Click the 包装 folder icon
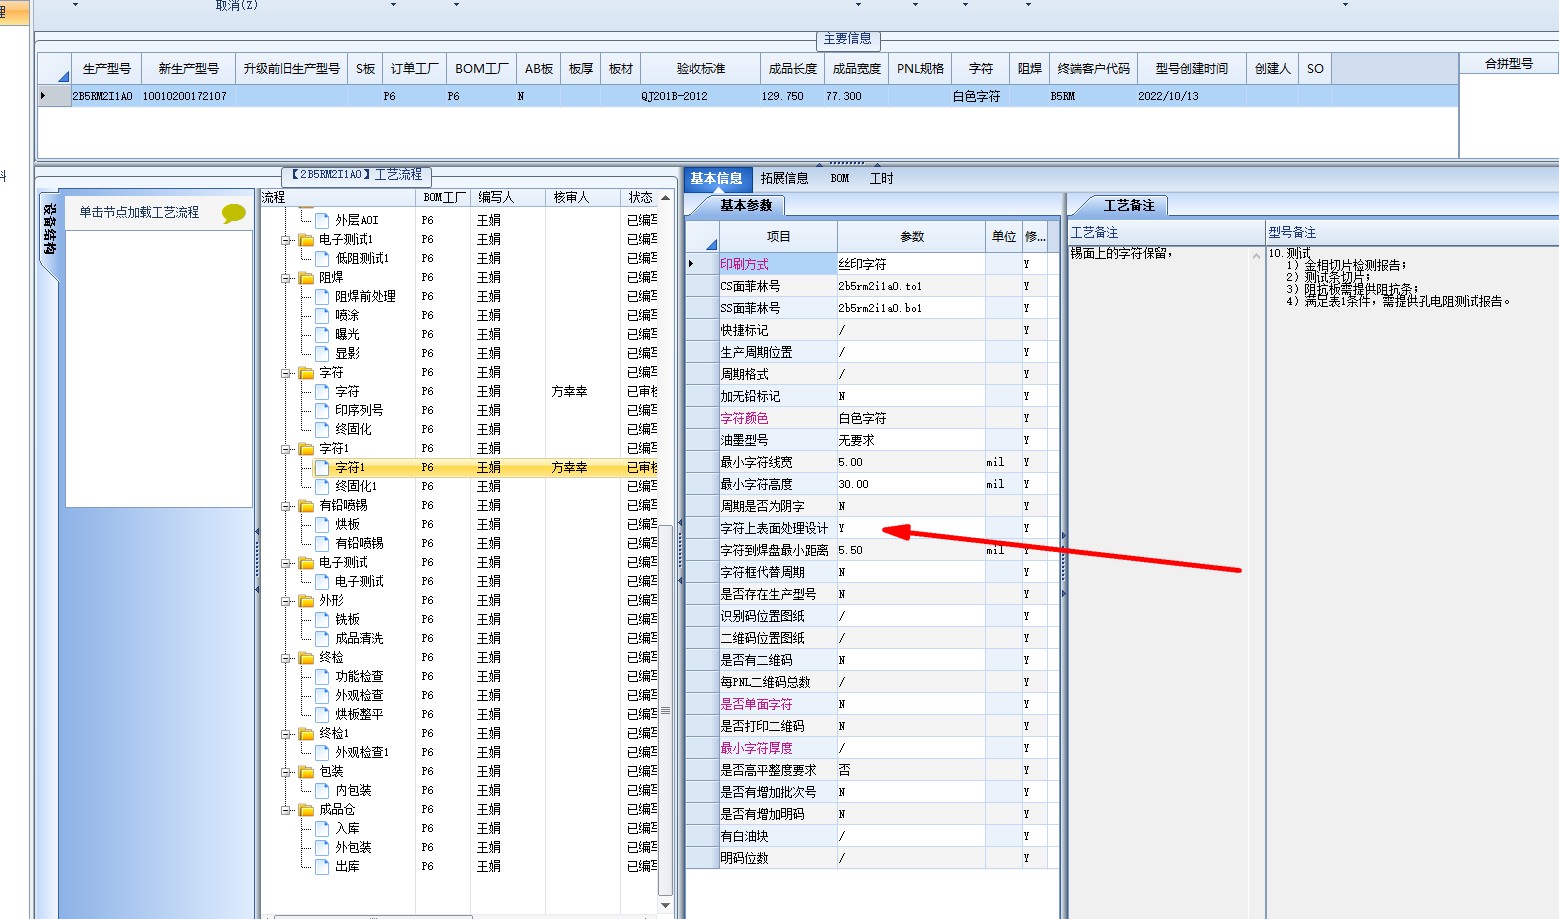The width and height of the screenshot is (1559, 919). coord(307,771)
